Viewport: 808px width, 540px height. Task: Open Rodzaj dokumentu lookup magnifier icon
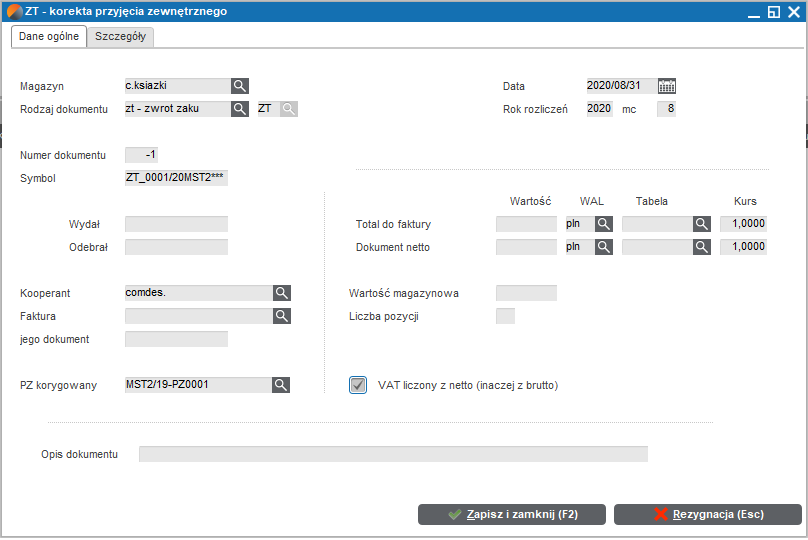click(x=240, y=109)
